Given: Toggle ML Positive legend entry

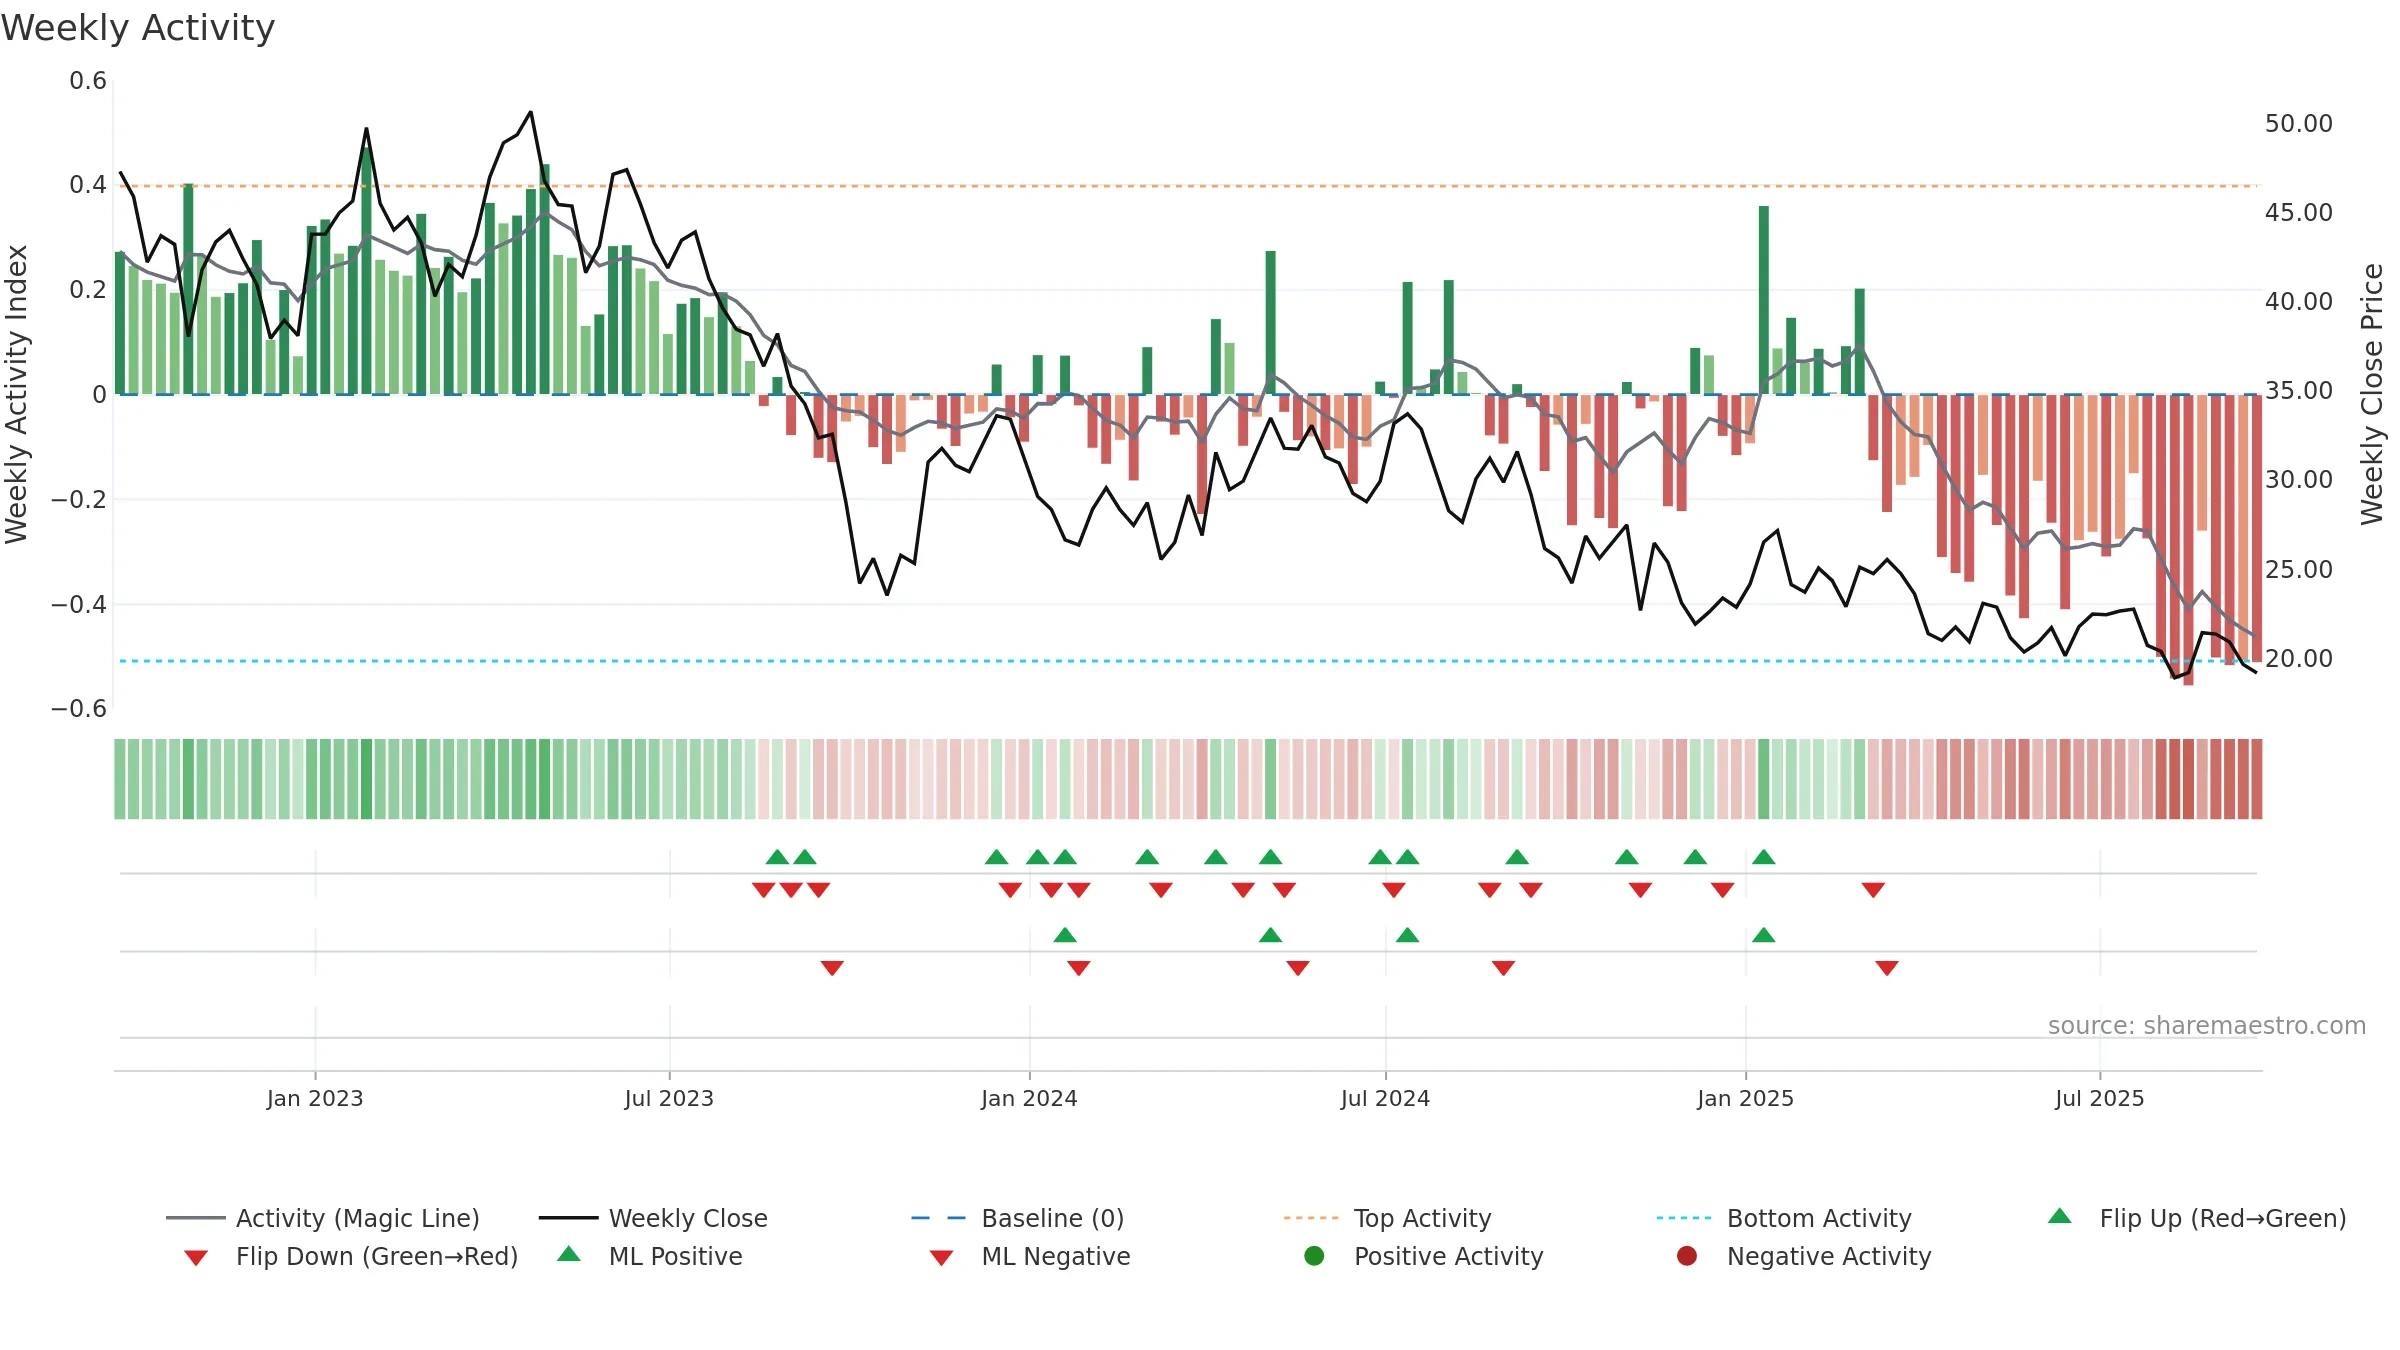Looking at the screenshot, I should click(x=650, y=1256).
